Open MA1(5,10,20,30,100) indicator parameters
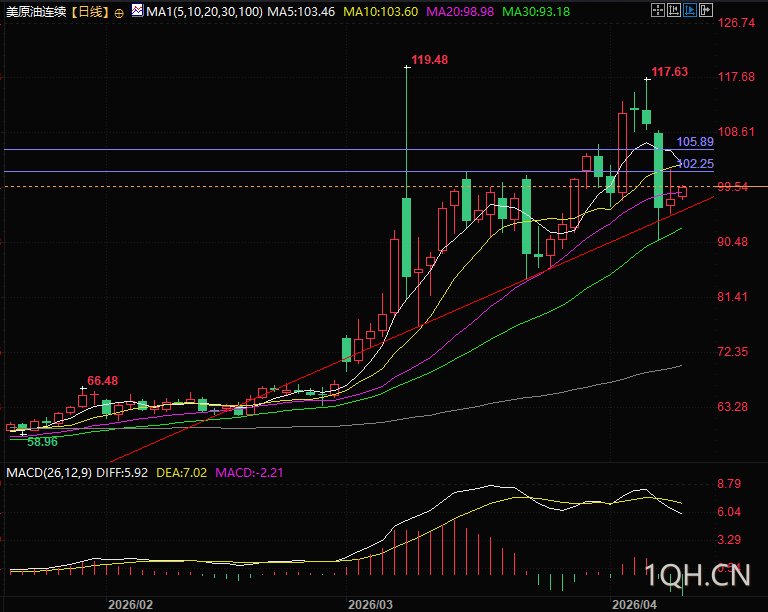The image size is (768, 612). tap(198, 12)
